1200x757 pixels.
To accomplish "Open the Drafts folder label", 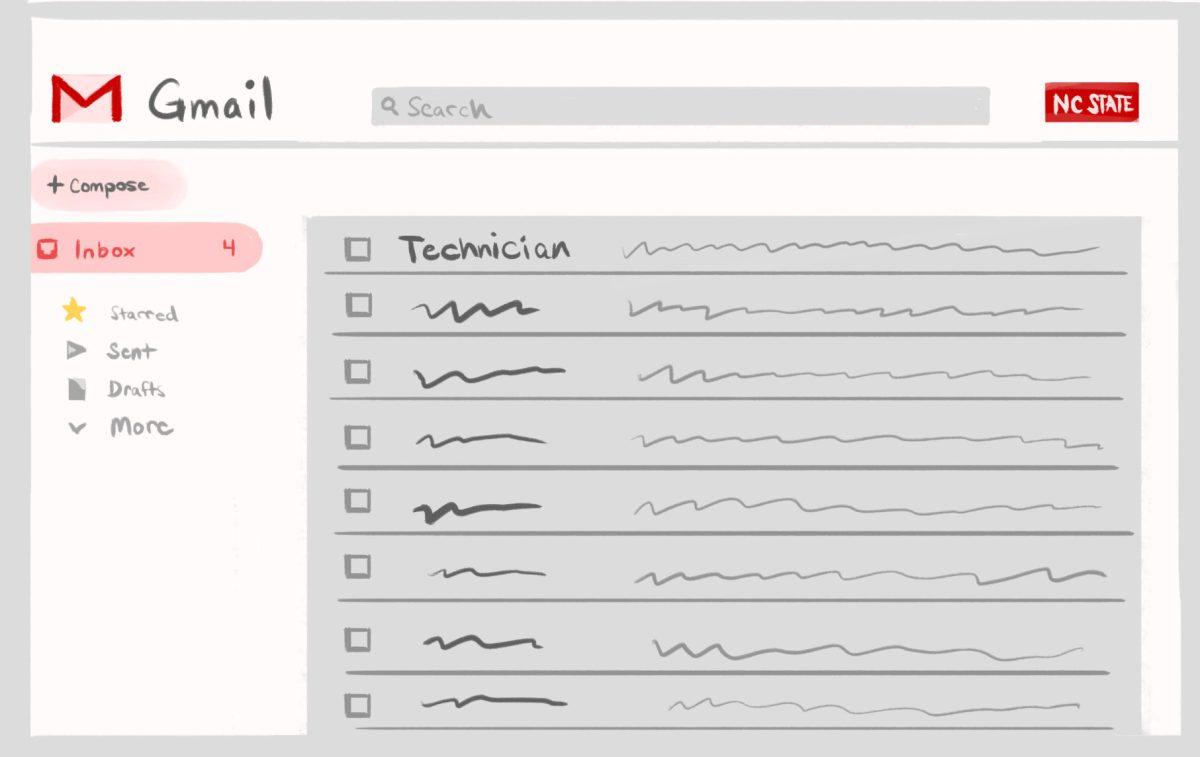I will point(136,389).
